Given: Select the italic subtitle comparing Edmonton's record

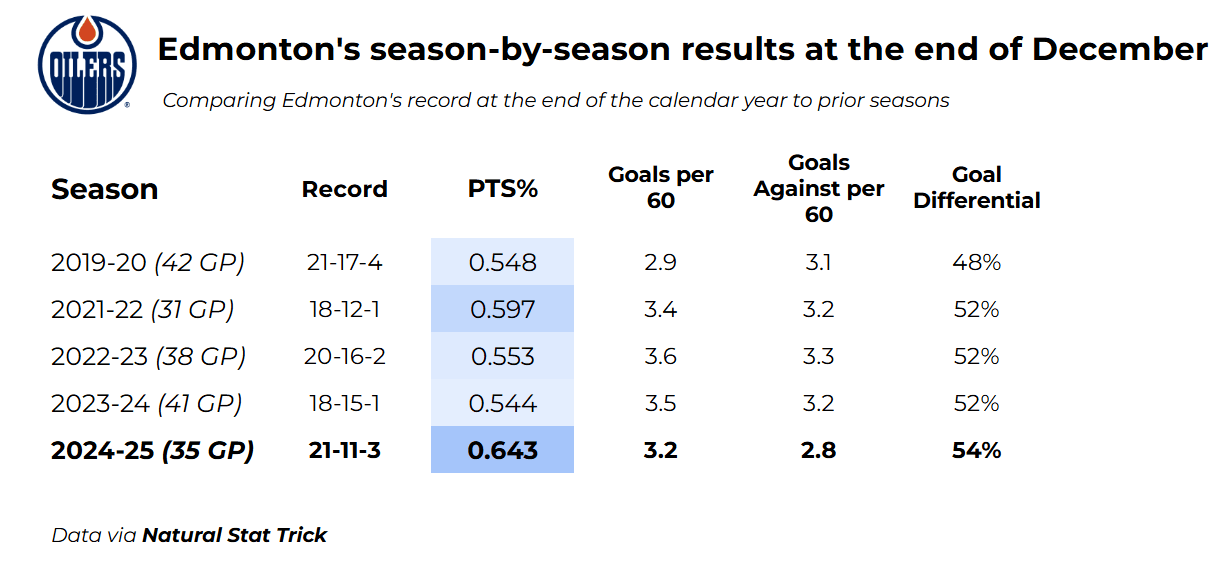Looking at the screenshot, I should (x=555, y=100).
